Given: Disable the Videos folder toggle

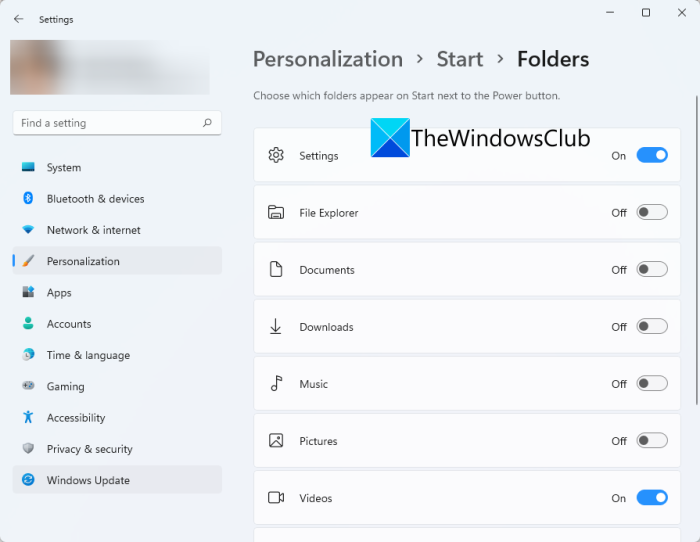Looking at the screenshot, I should [x=651, y=497].
